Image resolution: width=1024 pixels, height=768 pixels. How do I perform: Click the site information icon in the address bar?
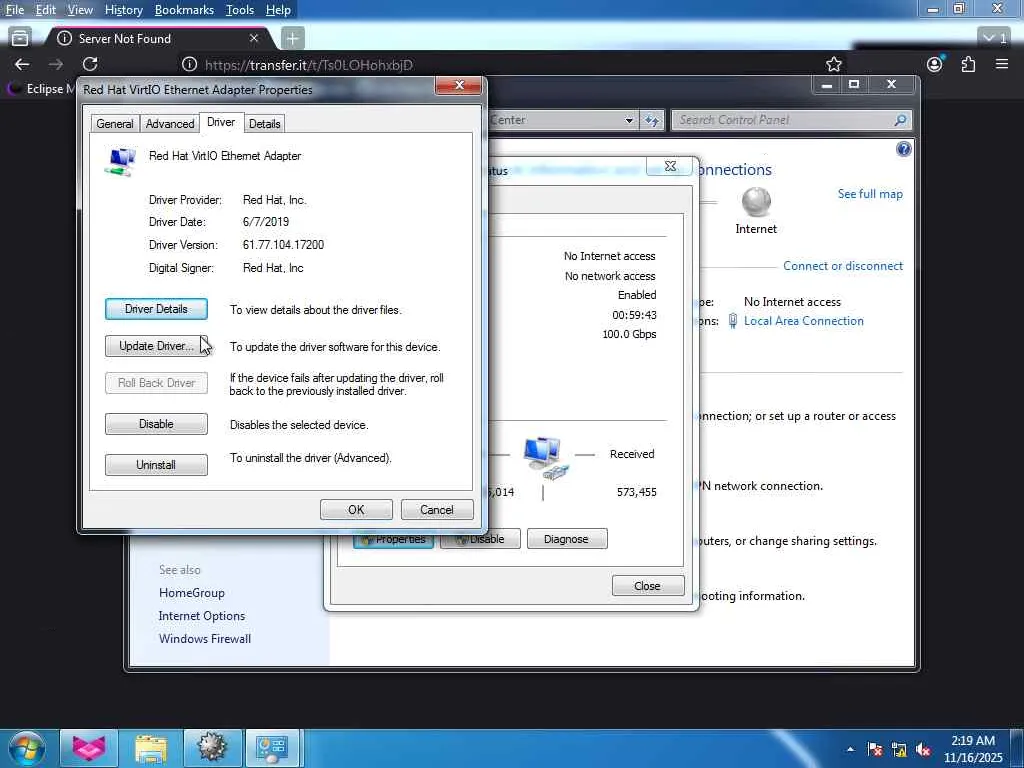189,65
